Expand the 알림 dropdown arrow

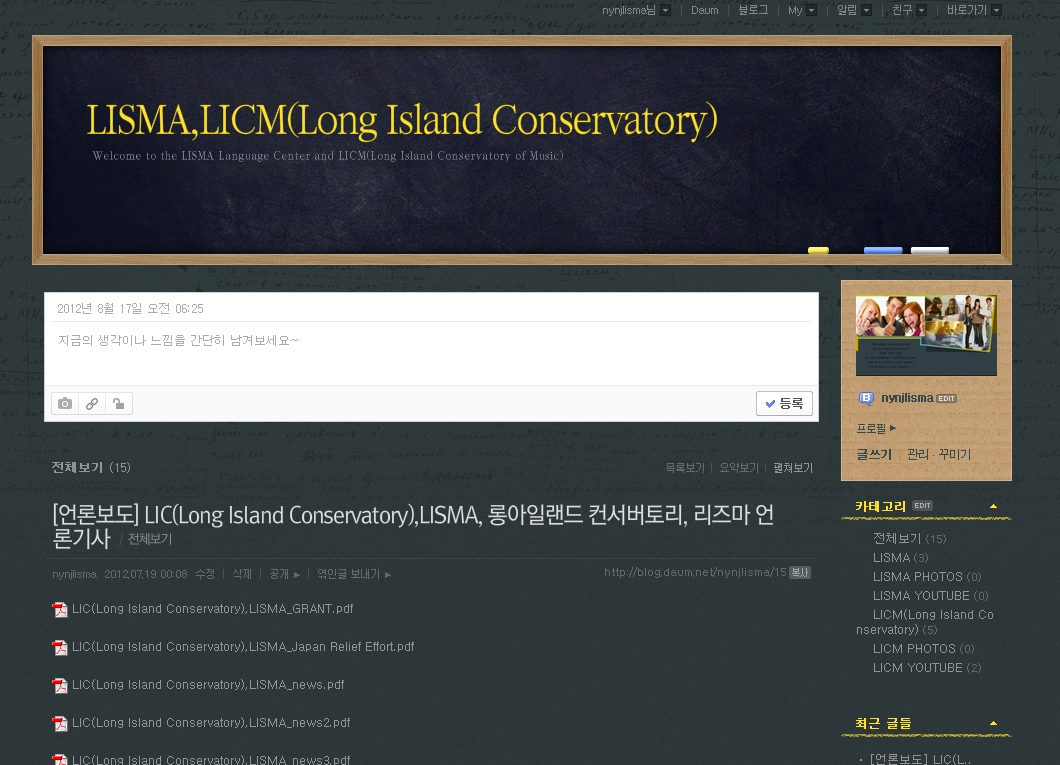[x=867, y=10]
